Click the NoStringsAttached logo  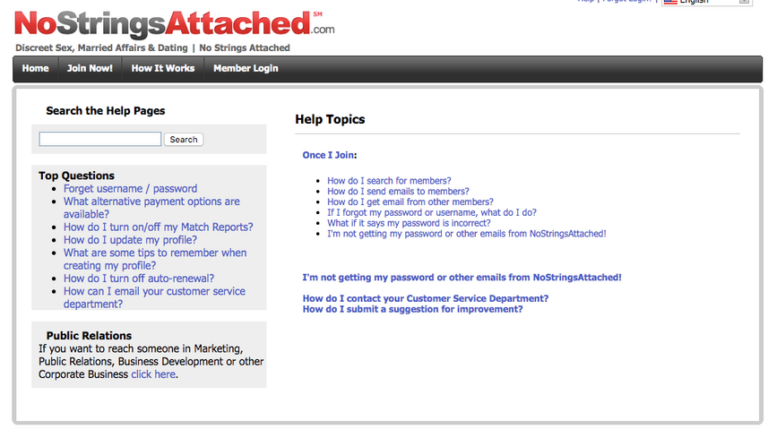[x=174, y=24]
